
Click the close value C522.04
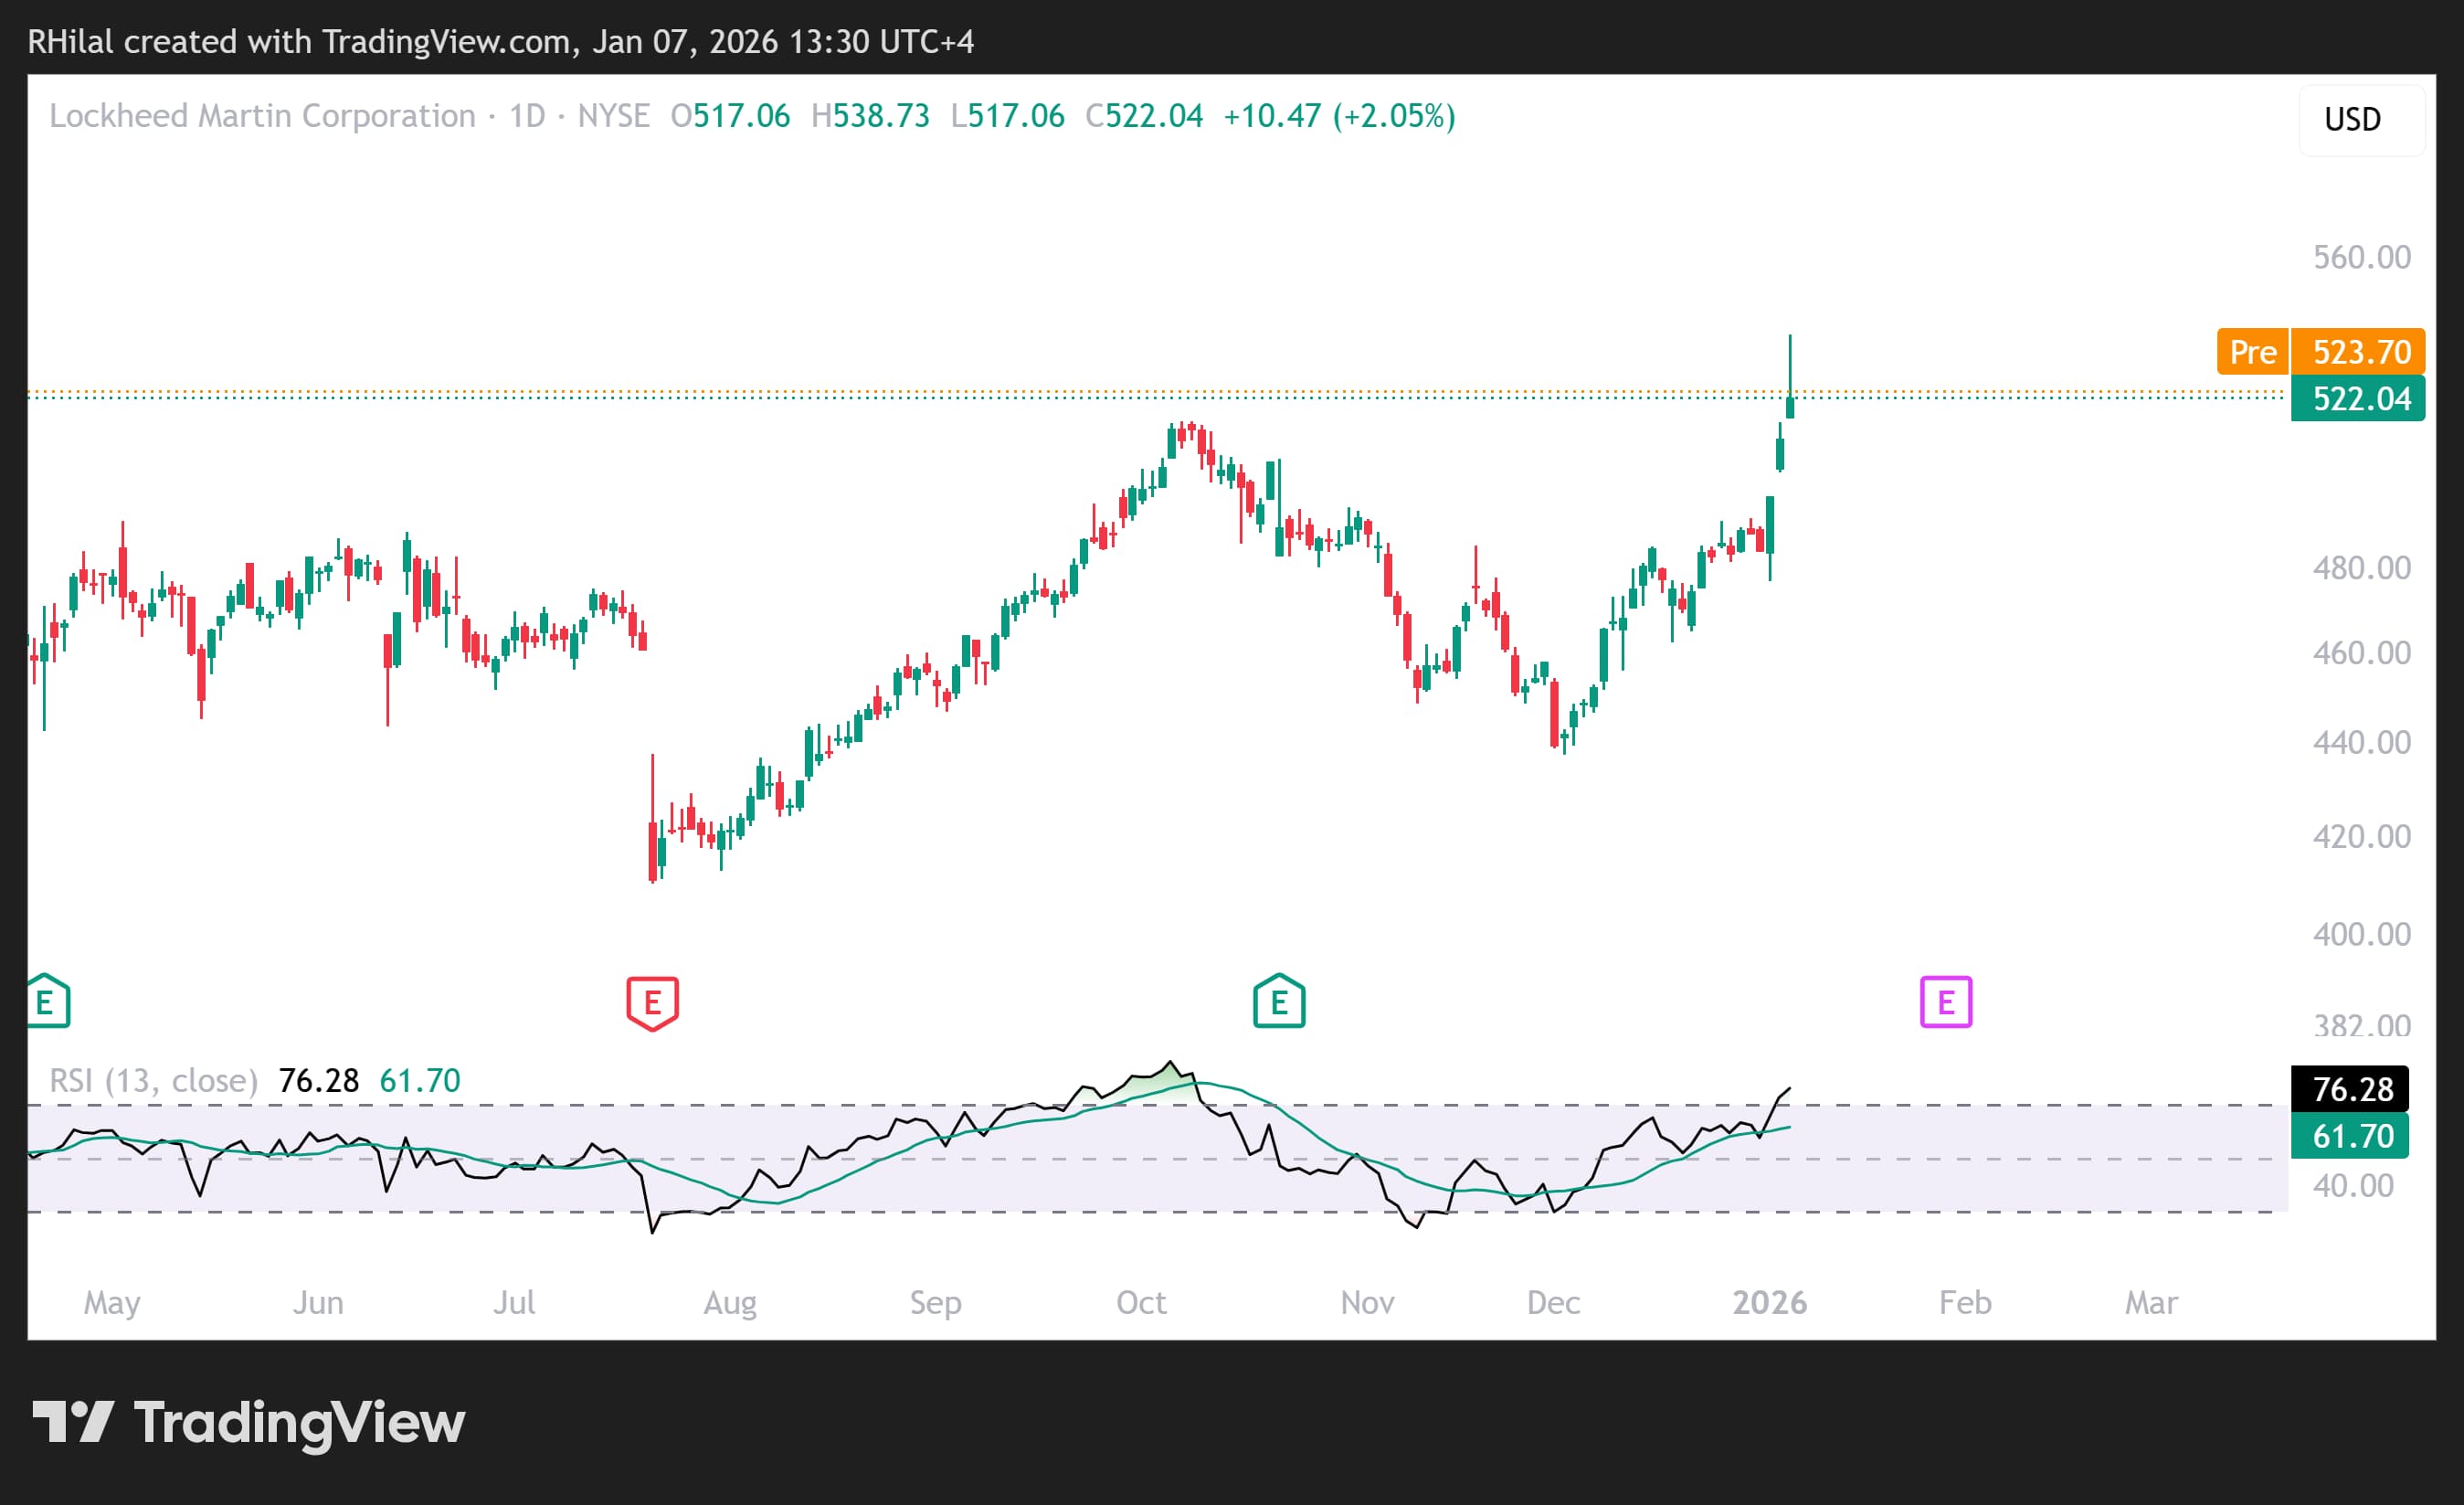1144,116
